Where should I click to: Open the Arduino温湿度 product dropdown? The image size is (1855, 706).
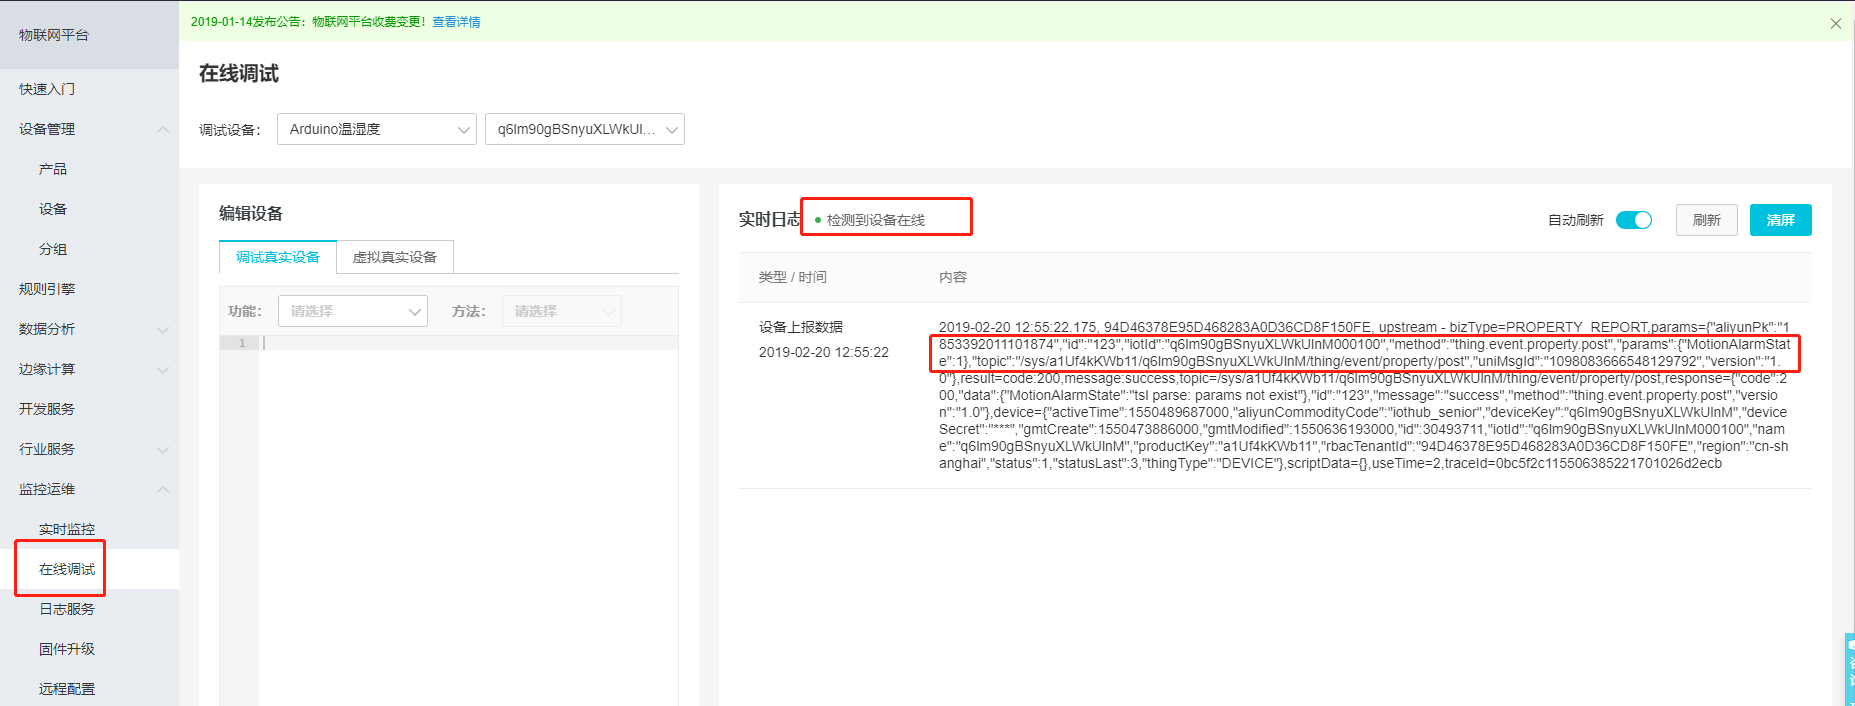click(377, 129)
